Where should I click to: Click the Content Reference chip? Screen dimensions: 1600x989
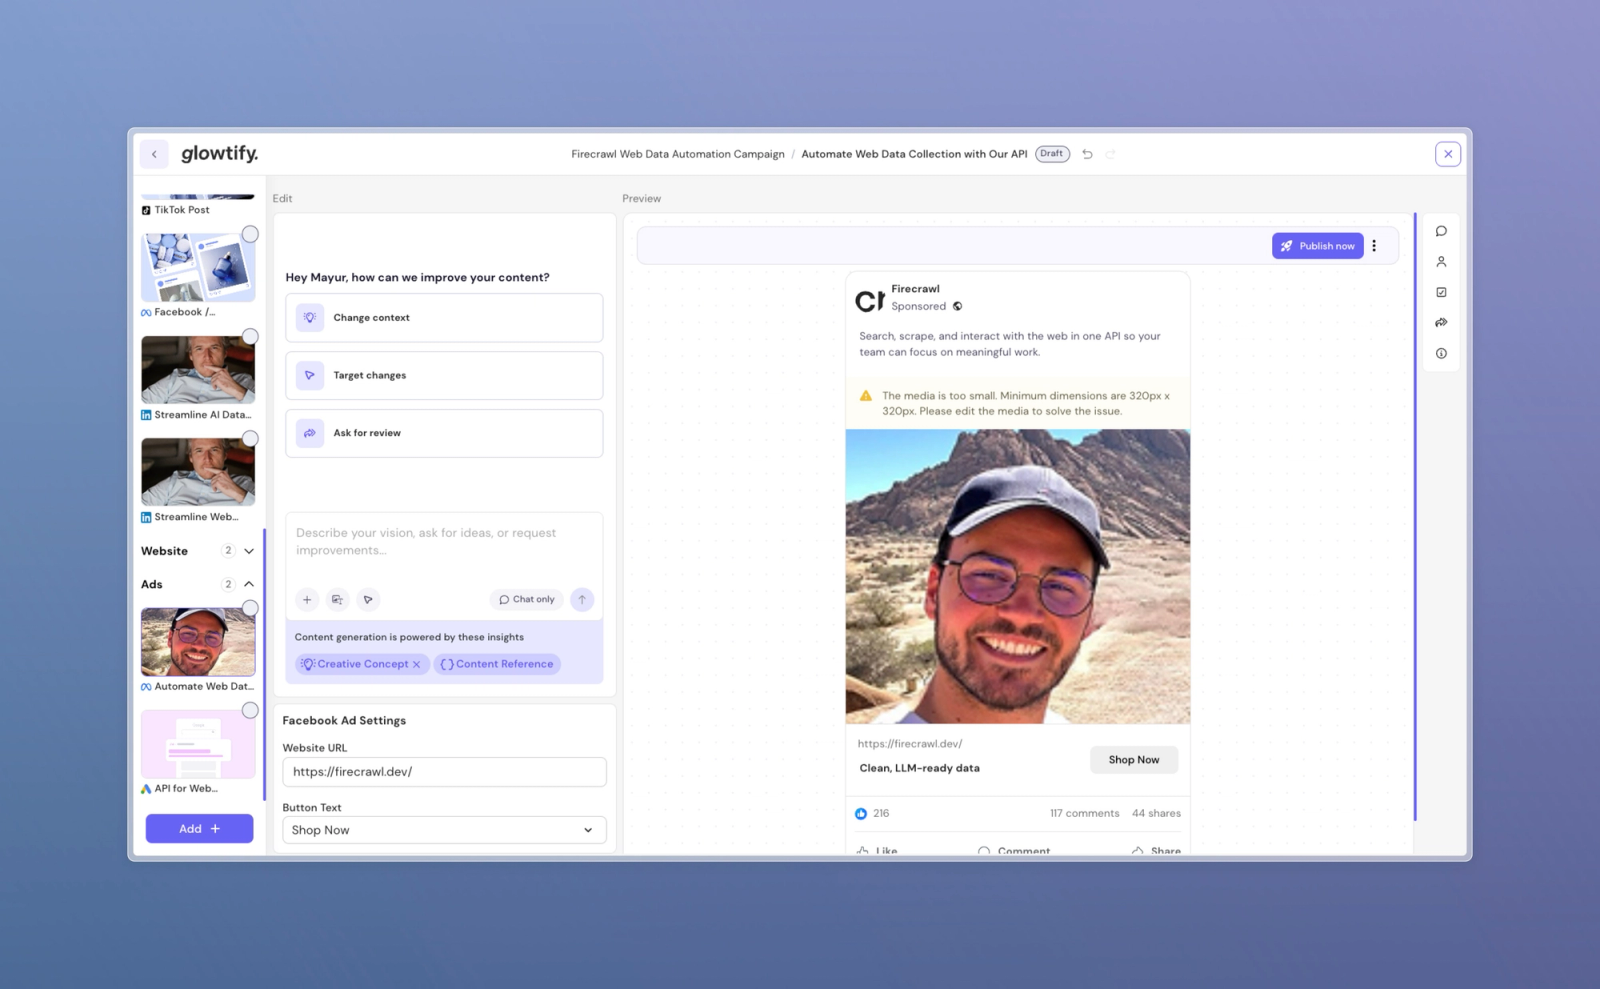click(497, 664)
